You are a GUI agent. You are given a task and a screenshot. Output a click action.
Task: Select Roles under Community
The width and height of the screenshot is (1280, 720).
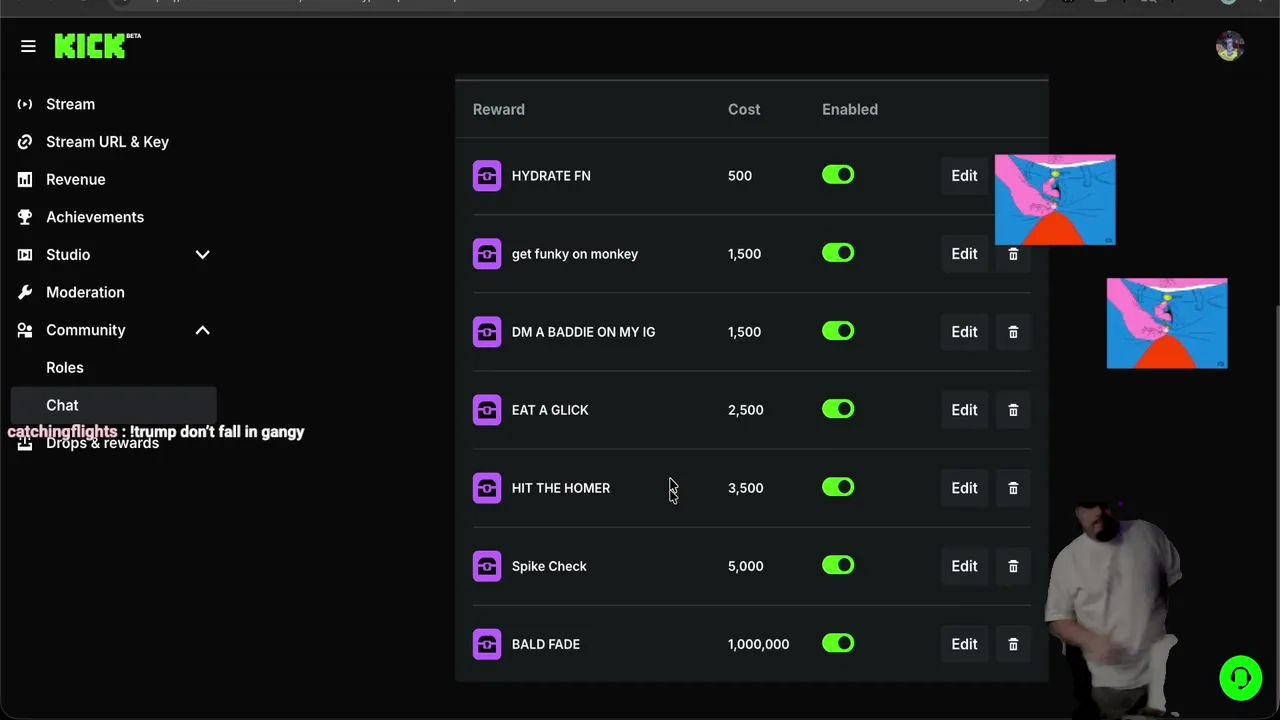point(65,368)
